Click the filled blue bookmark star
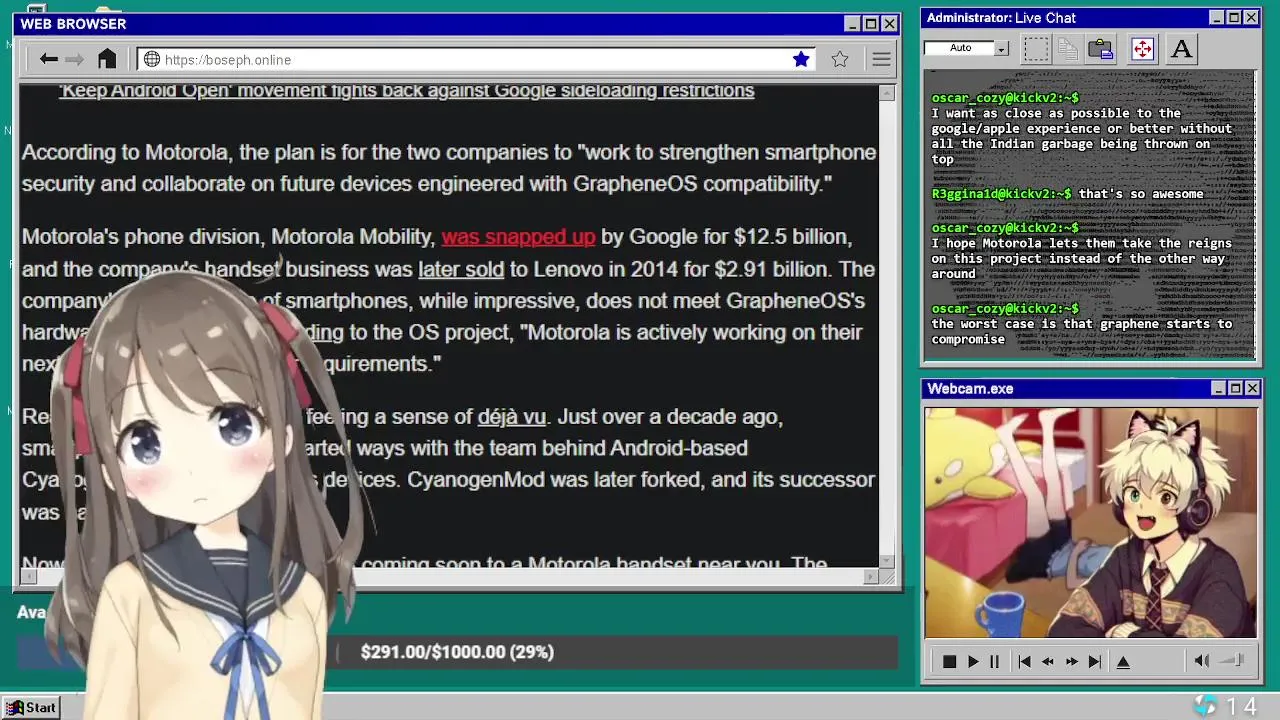Screen dimensions: 1280x720 801,59
